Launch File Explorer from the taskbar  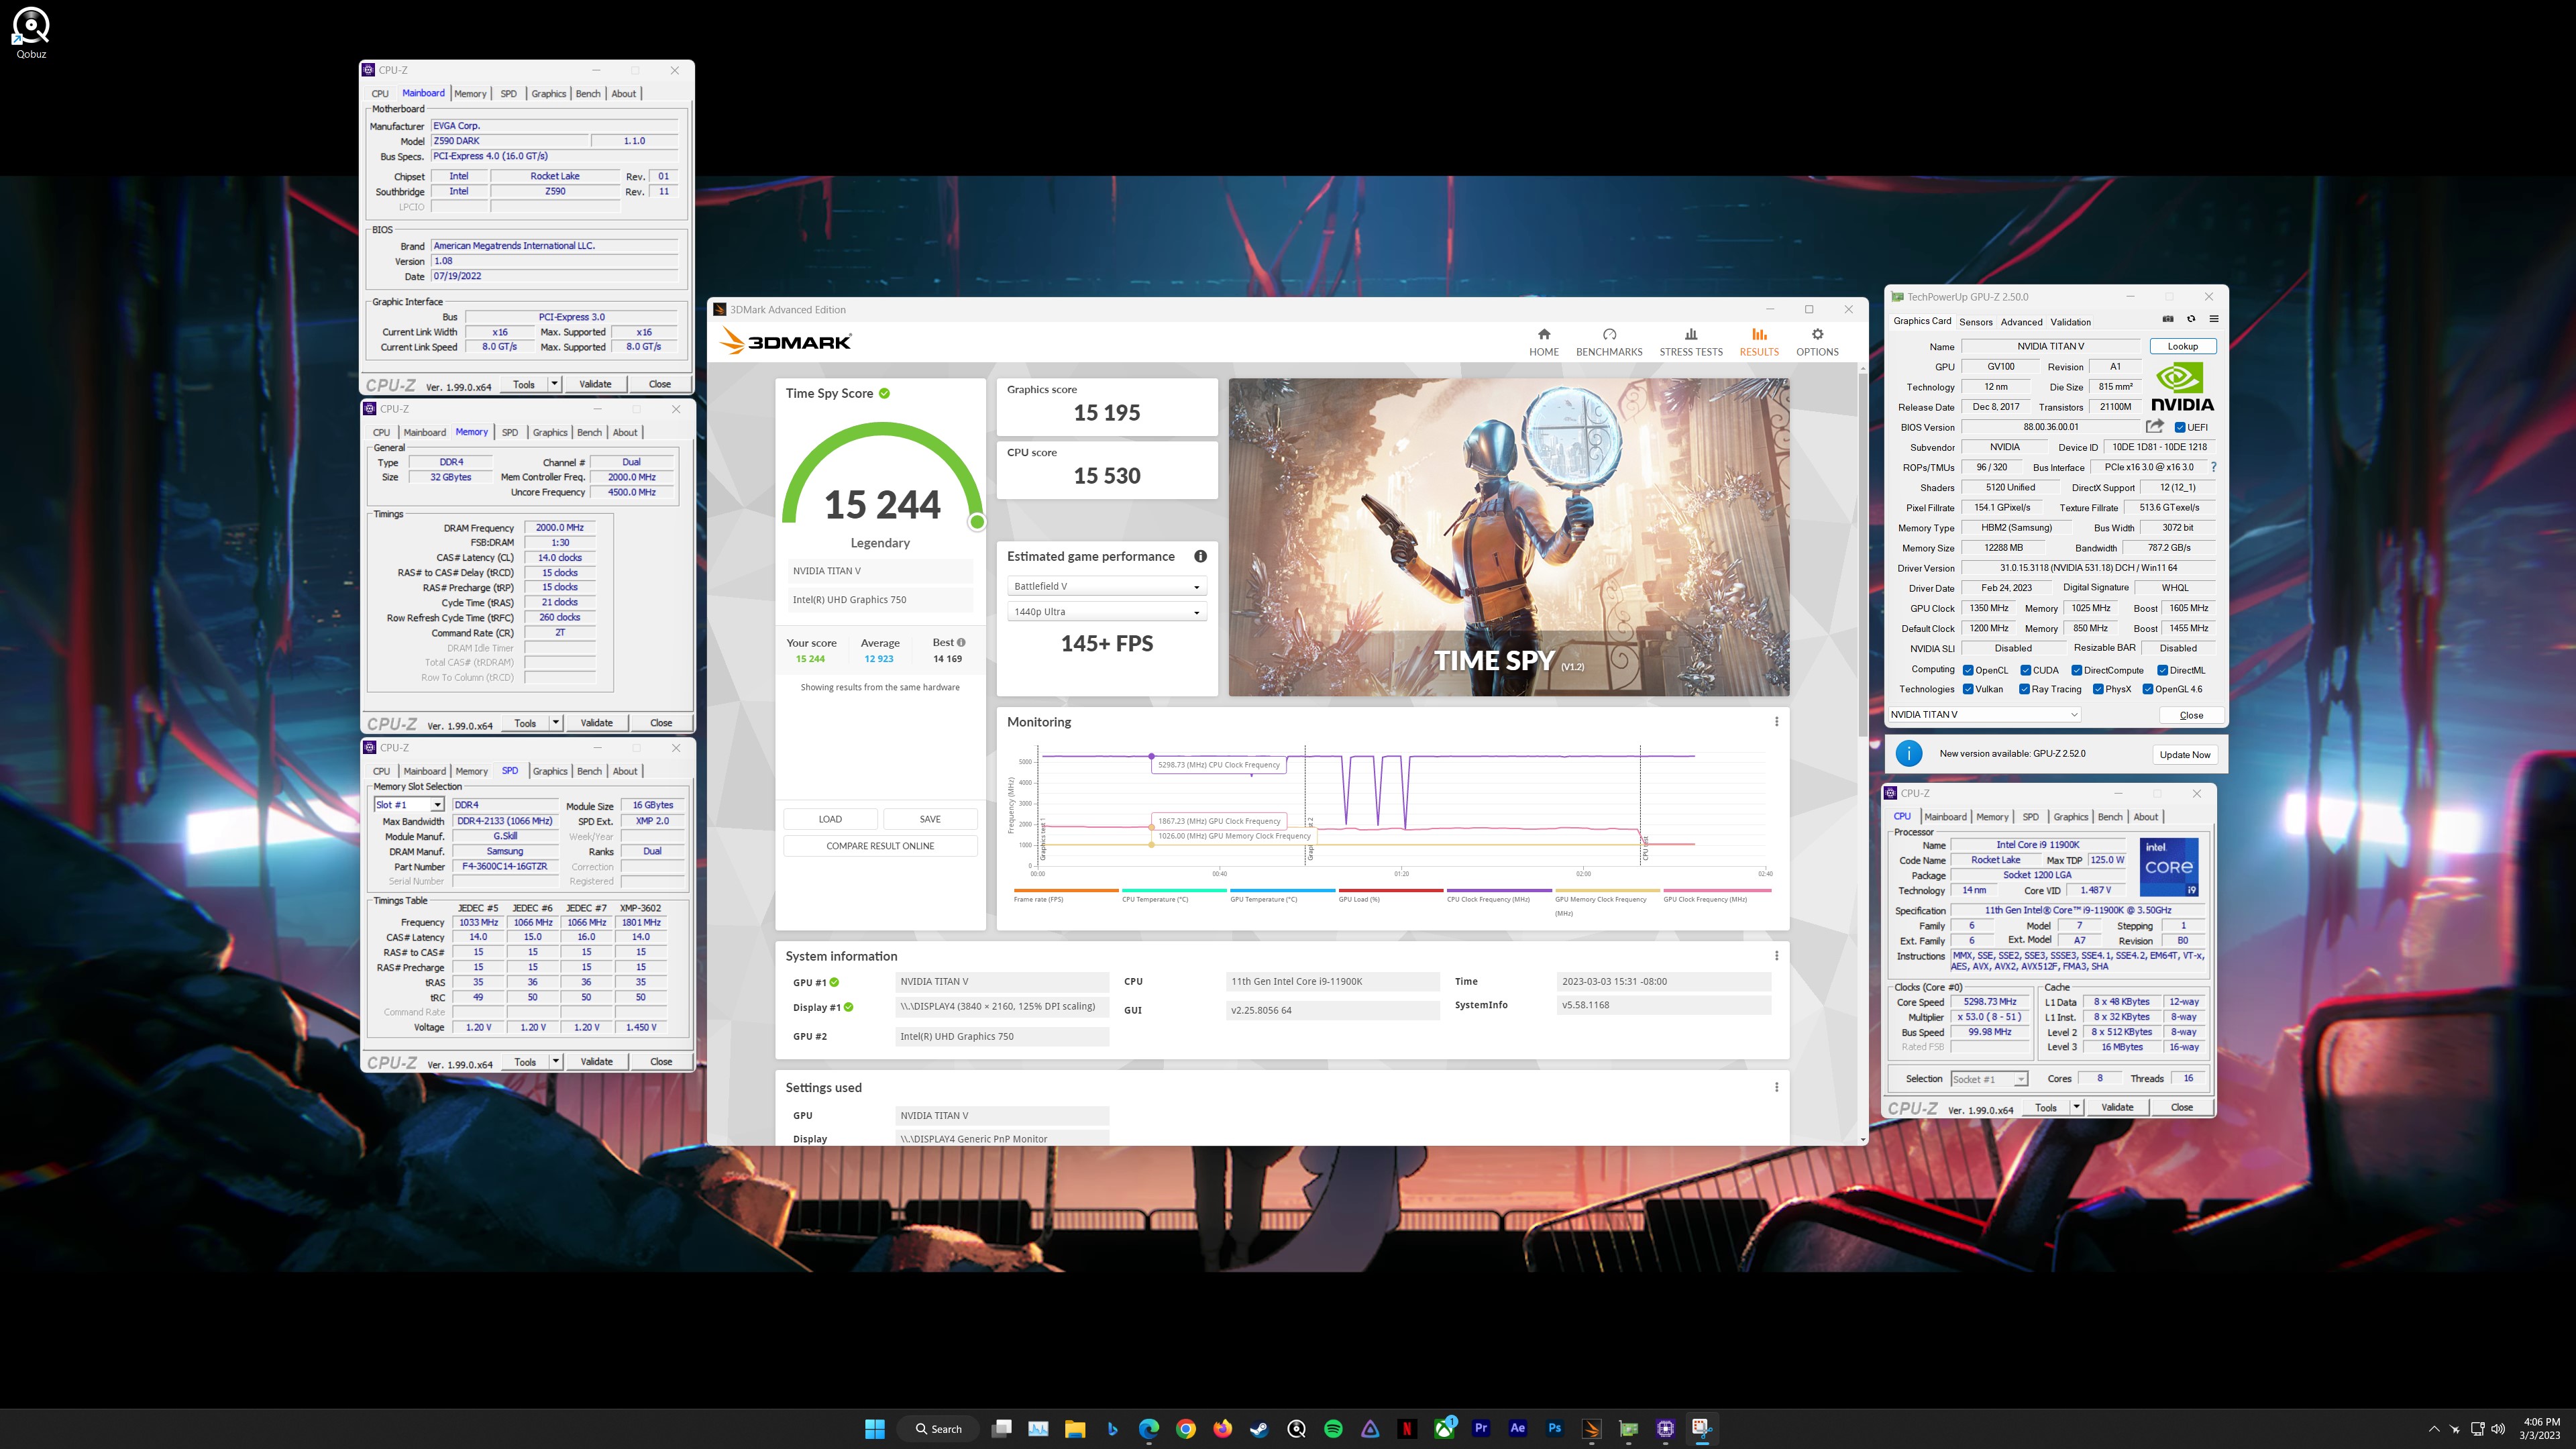pos(1075,1428)
